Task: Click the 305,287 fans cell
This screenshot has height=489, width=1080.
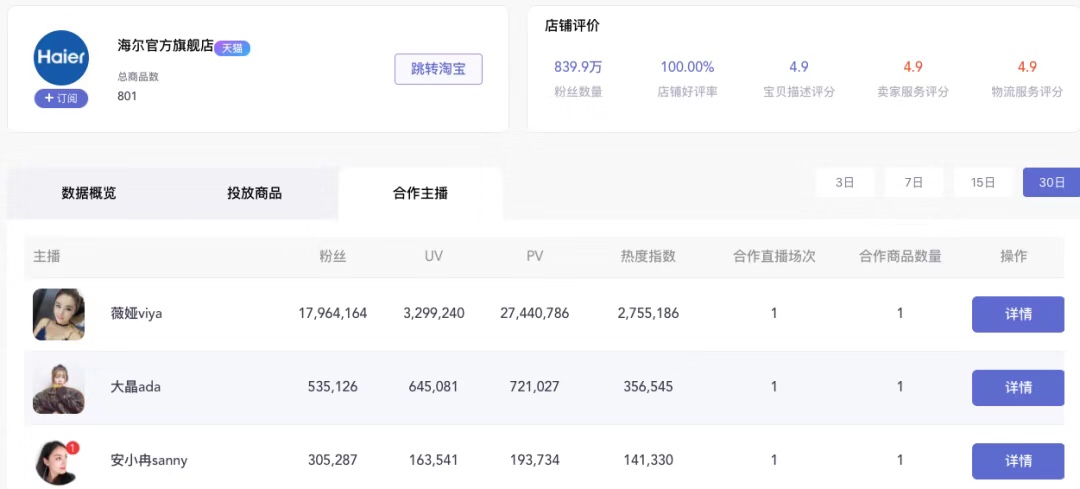Action: click(333, 460)
